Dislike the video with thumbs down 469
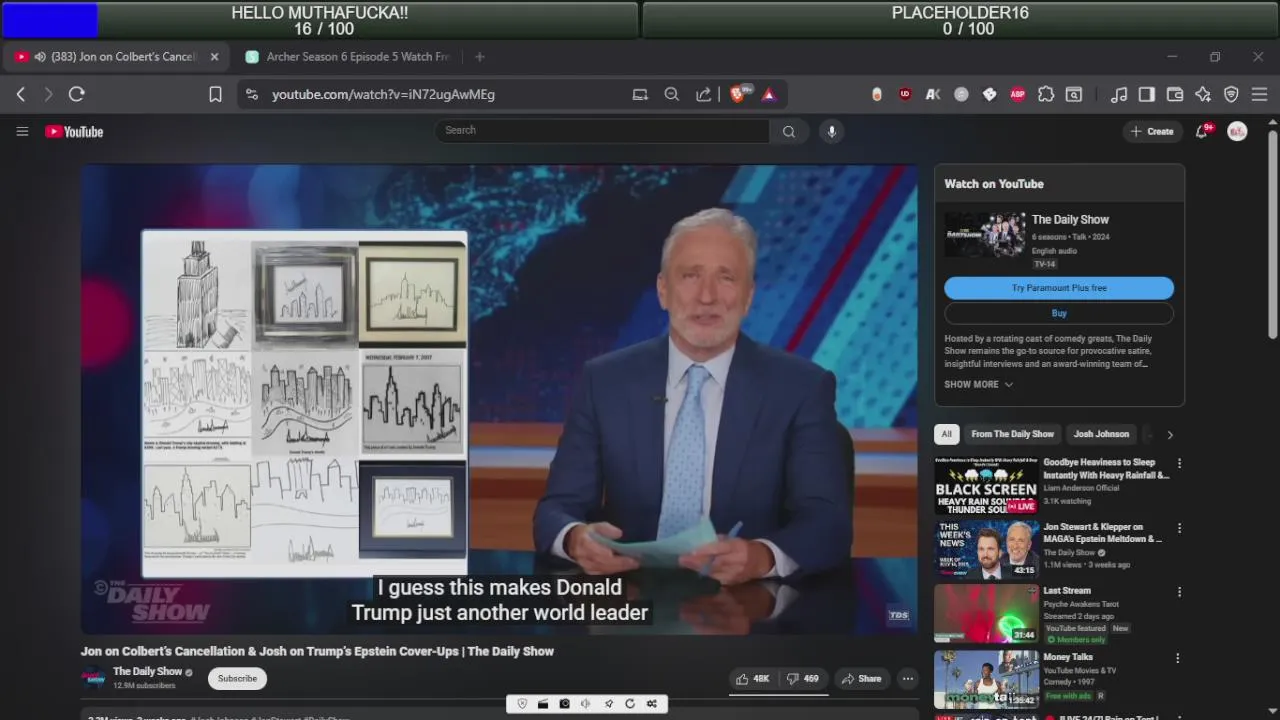 tap(803, 679)
